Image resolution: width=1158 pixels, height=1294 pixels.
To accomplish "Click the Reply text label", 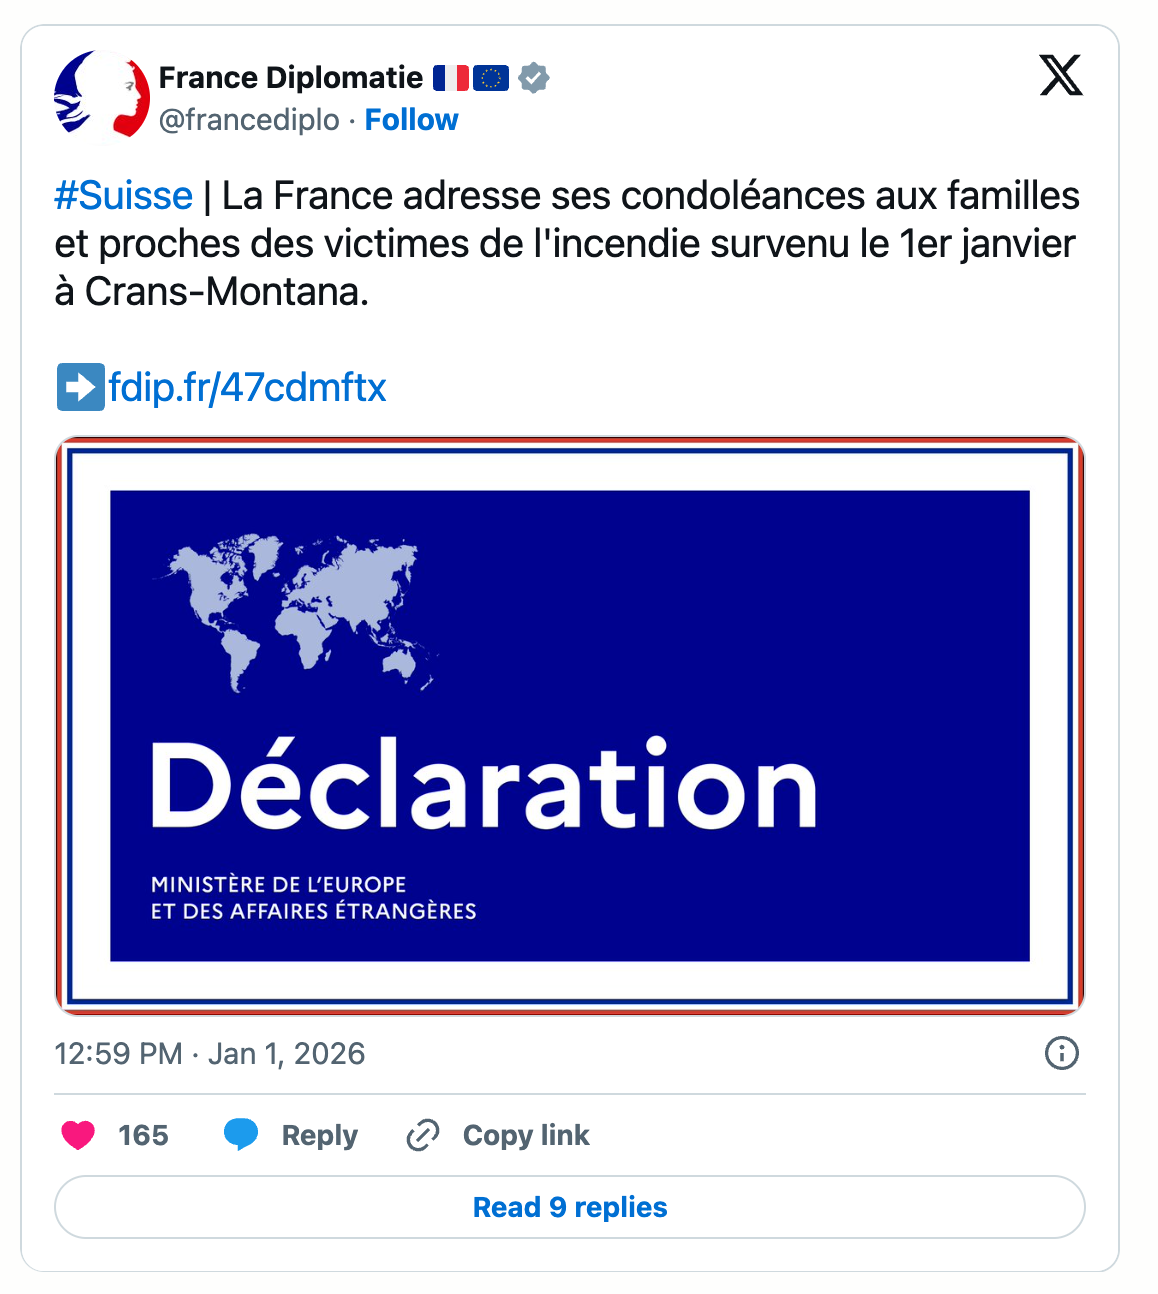I will pos(319,1136).
